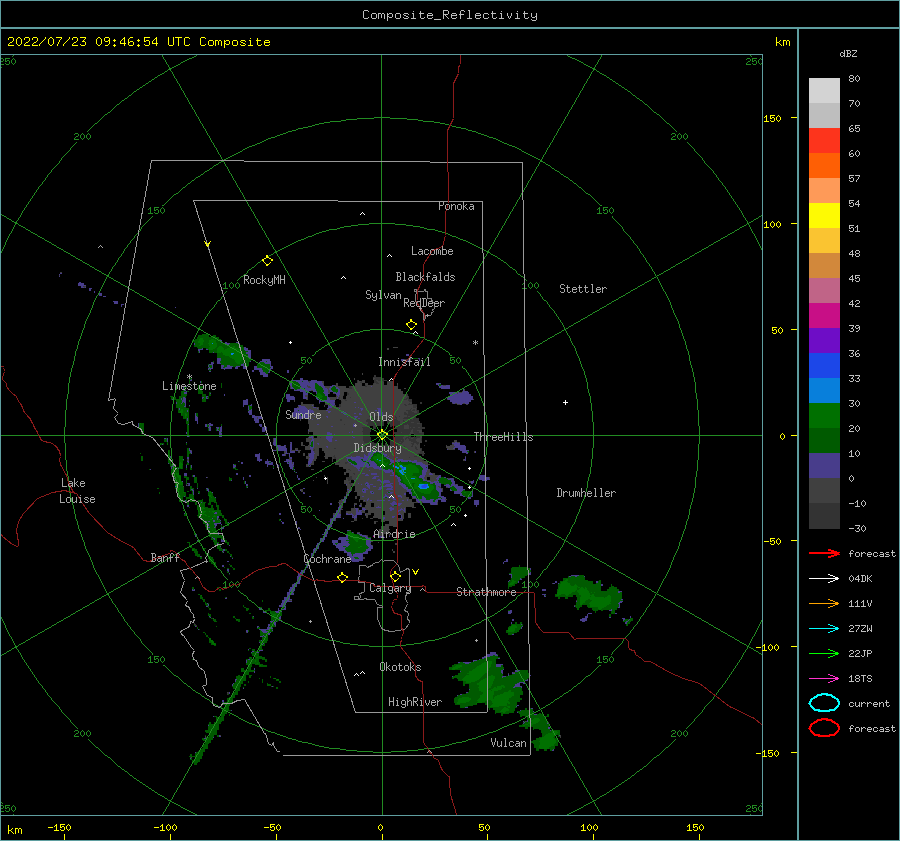Click the Cochrane label
The height and width of the screenshot is (841, 900).
327,559
